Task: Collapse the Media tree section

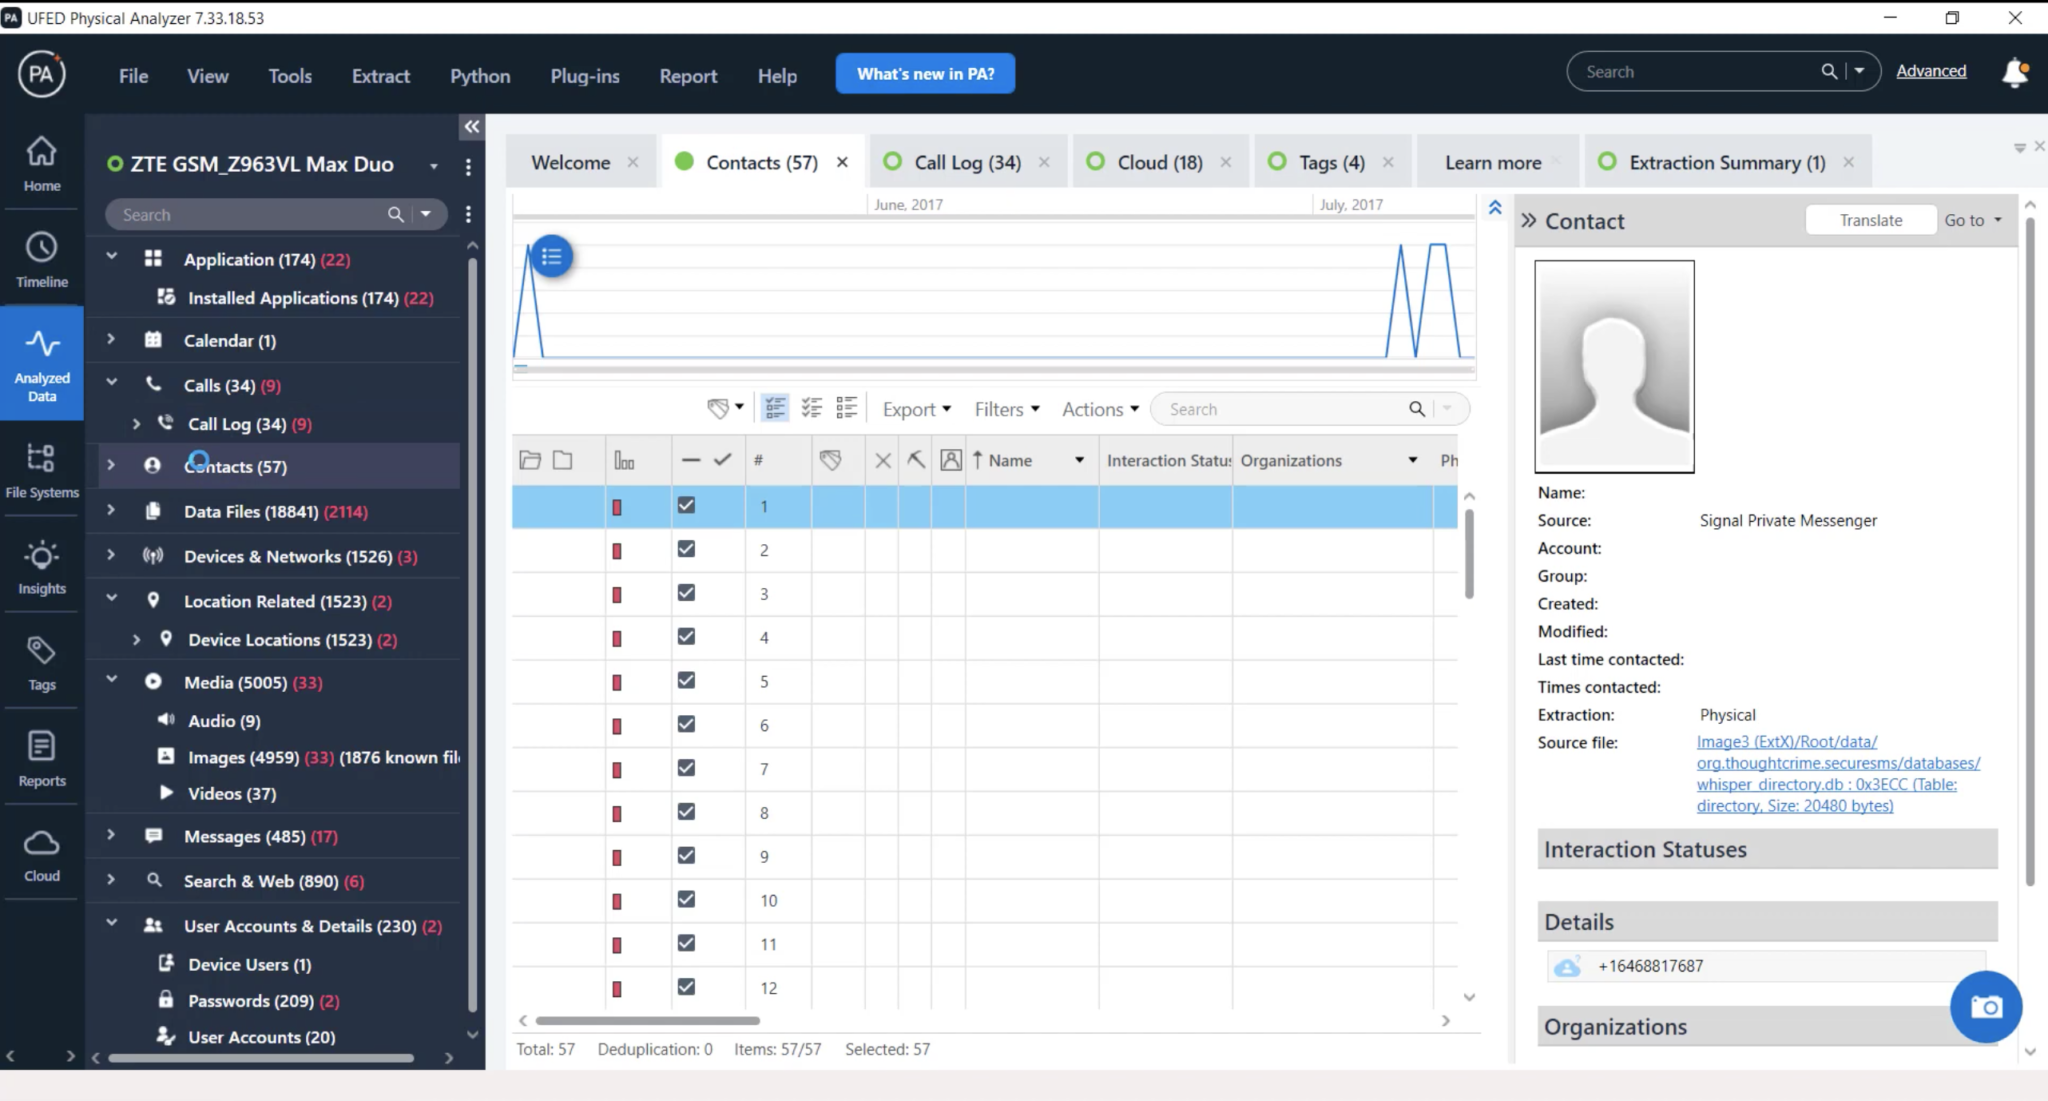Action: [111, 681]
